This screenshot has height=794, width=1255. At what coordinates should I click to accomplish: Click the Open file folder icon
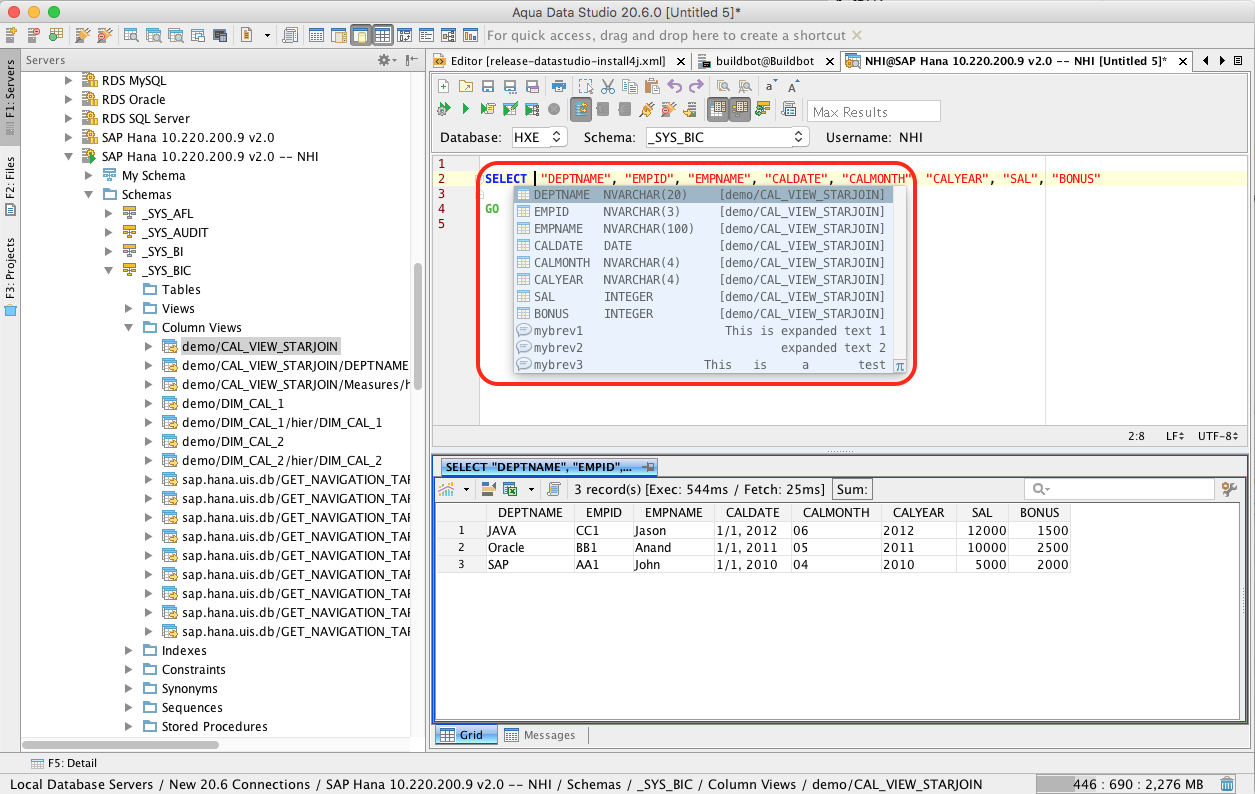465,87
